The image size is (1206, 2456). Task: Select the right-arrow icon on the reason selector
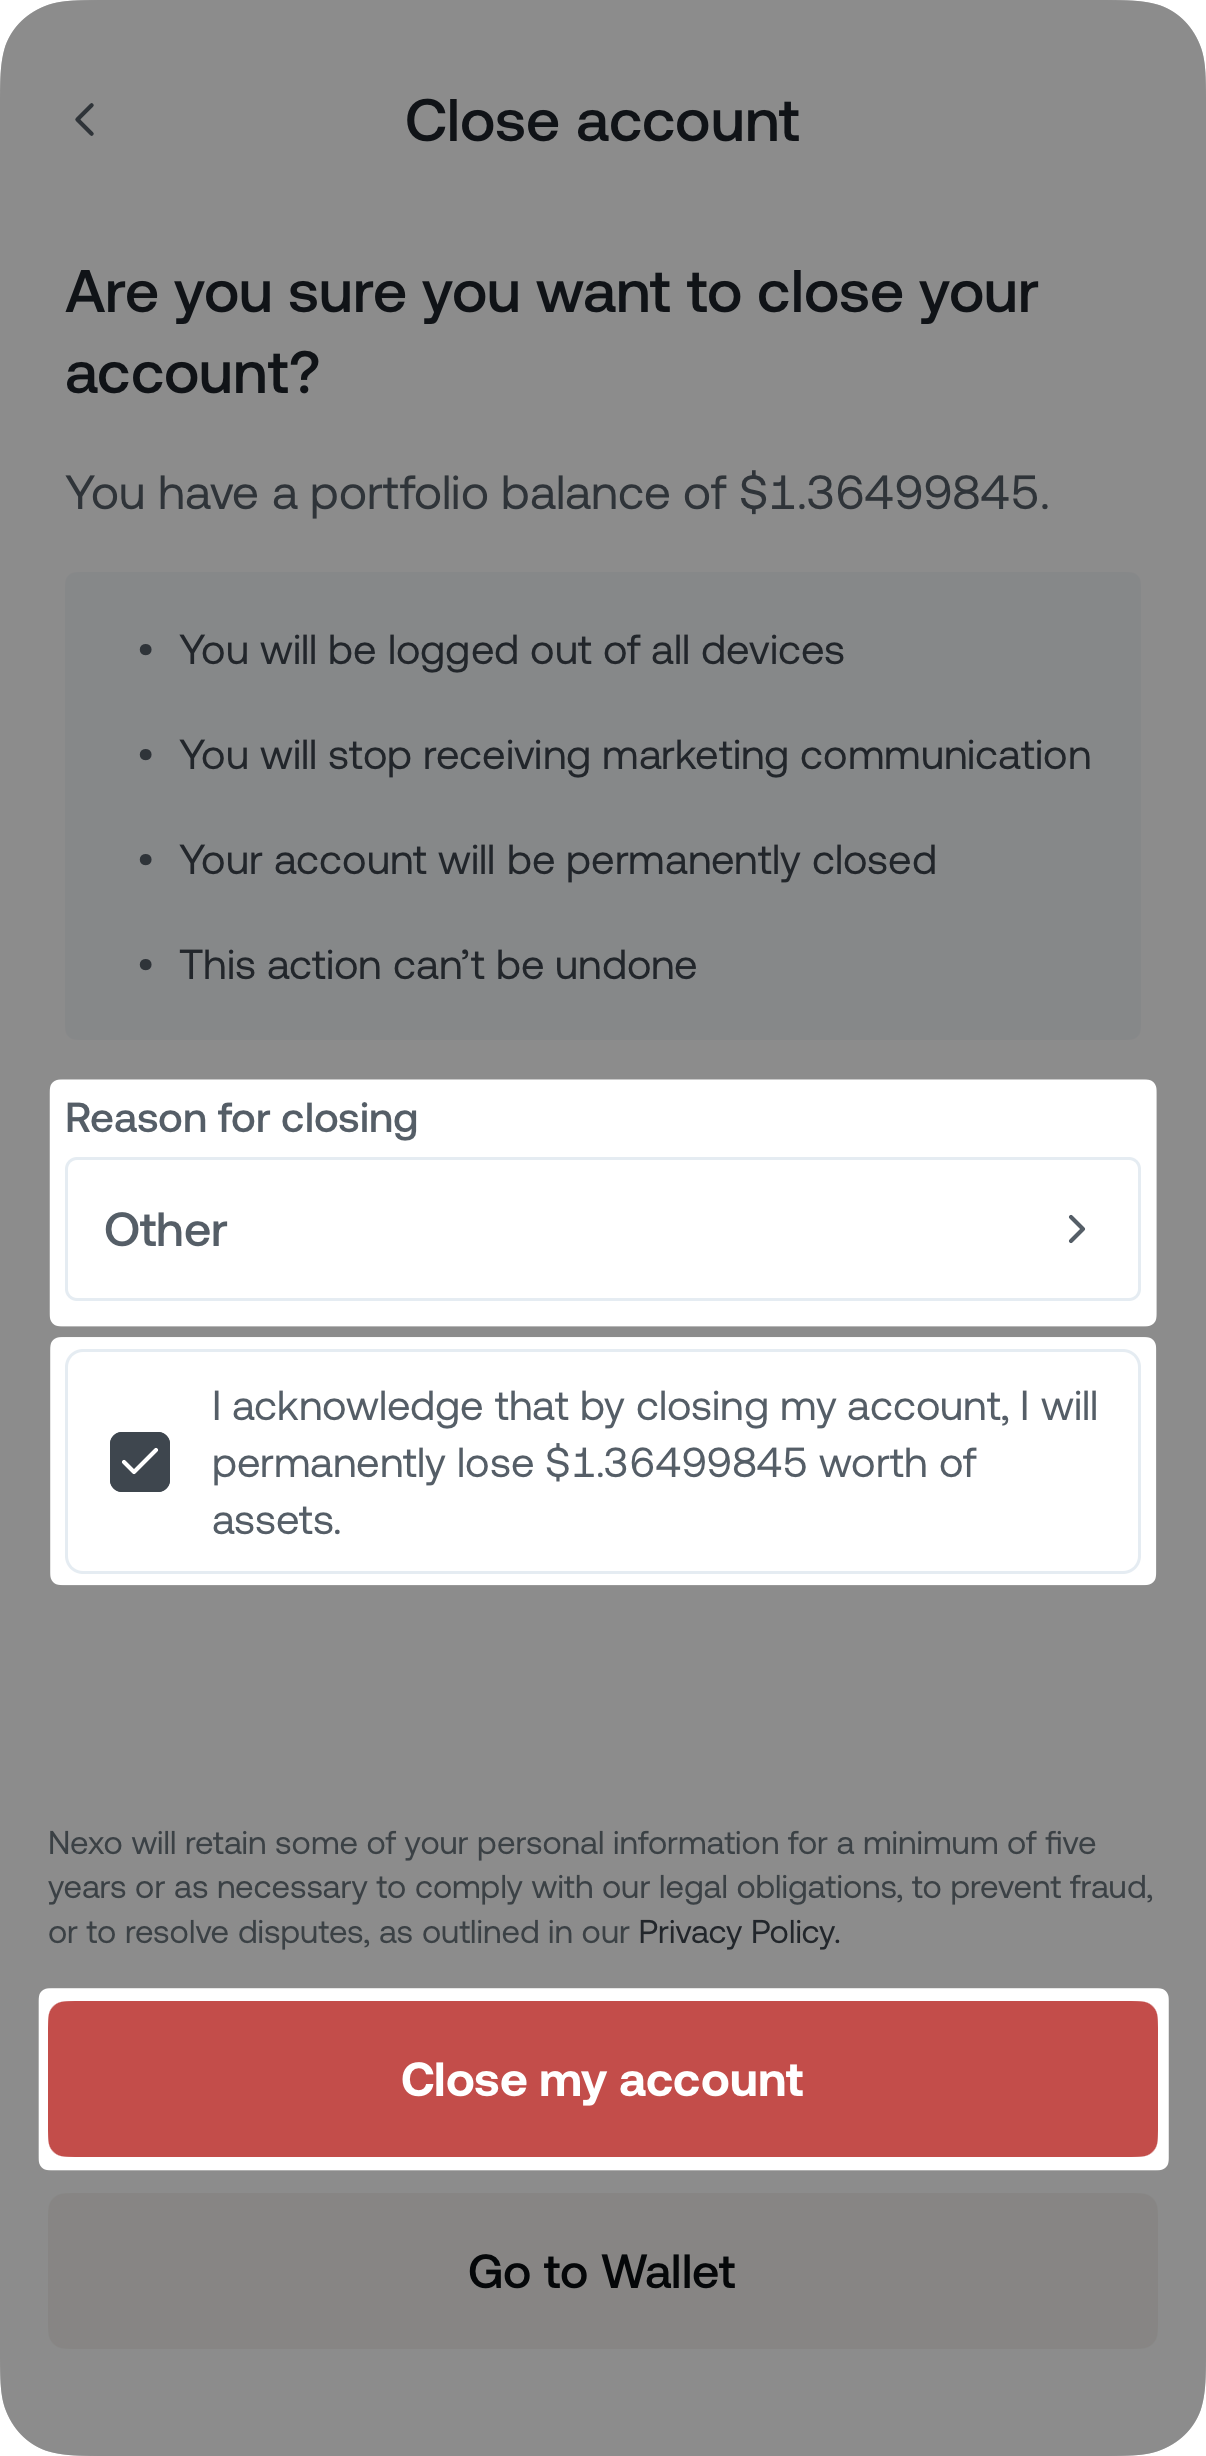[x=1076, y=1229]
